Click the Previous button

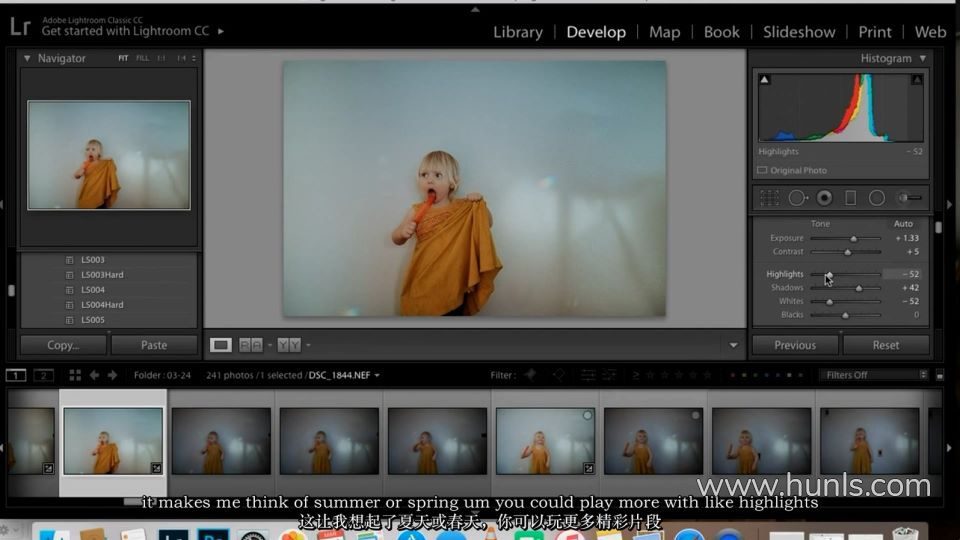(795, 345)
